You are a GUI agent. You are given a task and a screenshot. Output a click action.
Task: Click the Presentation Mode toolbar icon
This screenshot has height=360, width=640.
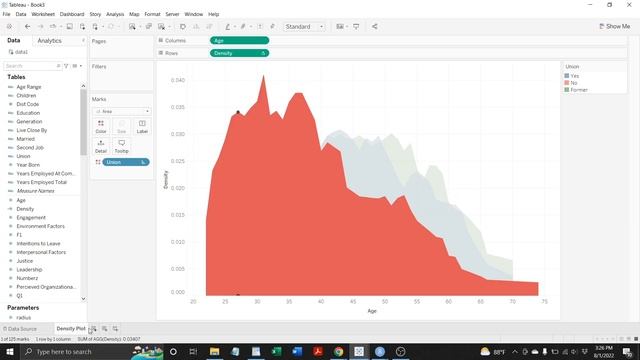[x=356, y=27]
